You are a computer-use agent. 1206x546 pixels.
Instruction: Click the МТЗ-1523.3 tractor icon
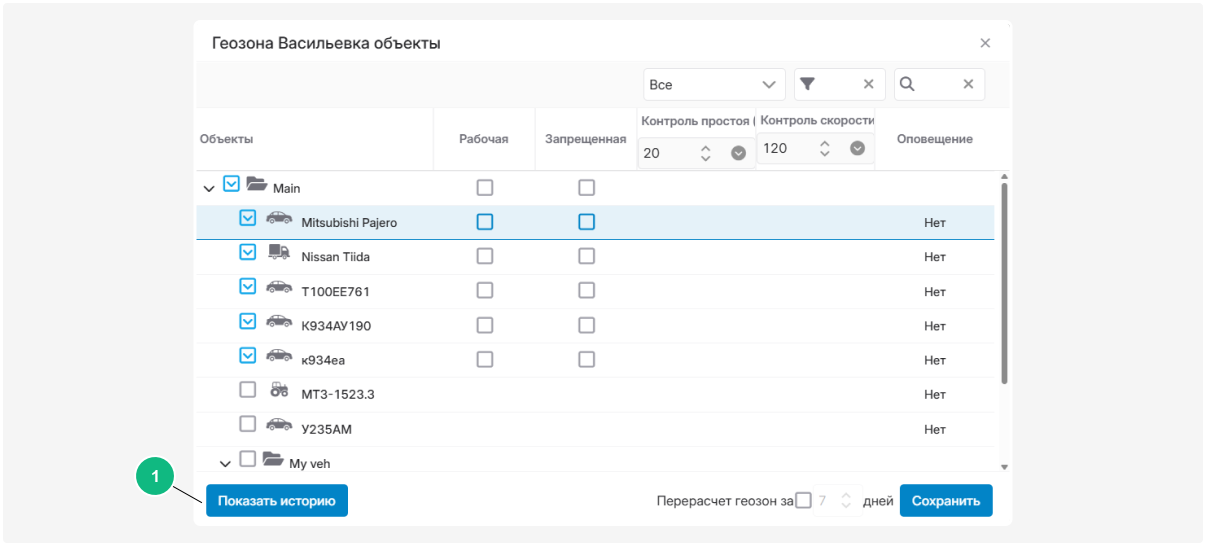point(279,391)
